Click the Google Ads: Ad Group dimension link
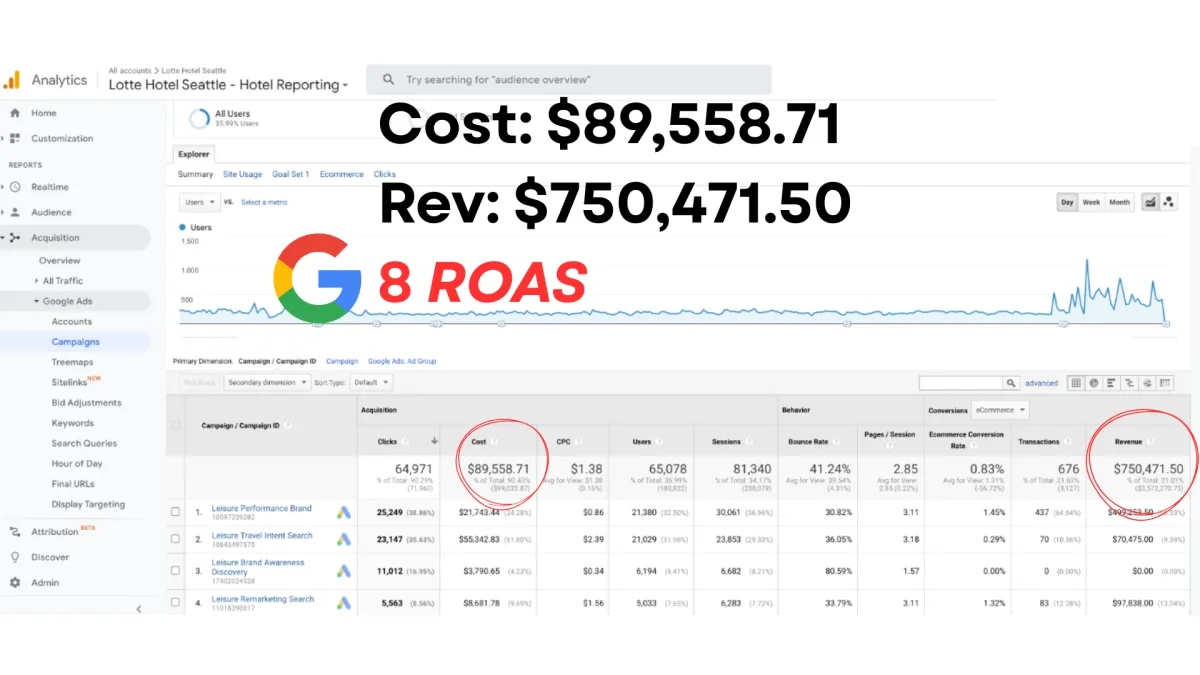Image resolution: width=1200 pixels, height=675 pixels. [x=402, y=361]
